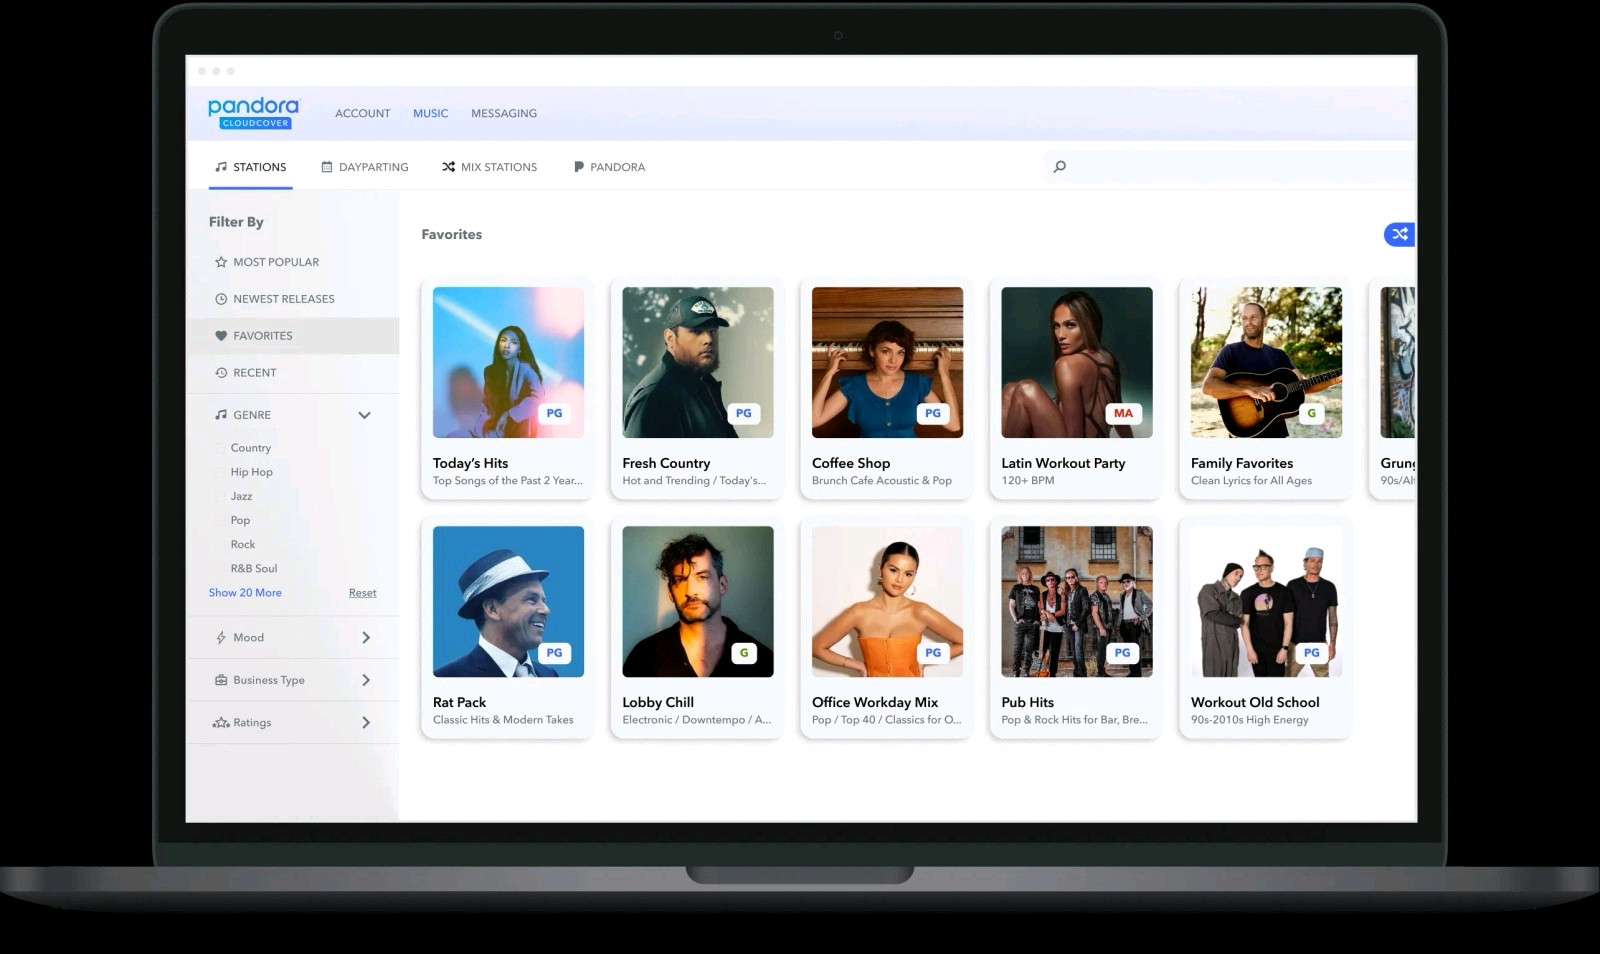Tick the Hip Hop genre checkbox

pyautogui.click(x=220, y=472)
